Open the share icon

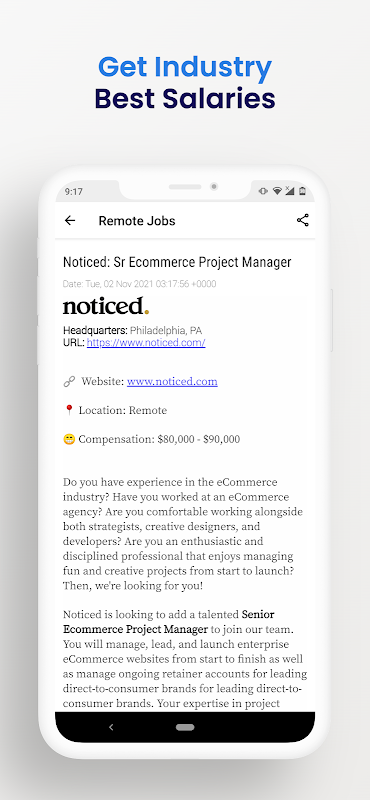[x=303, y=220]
